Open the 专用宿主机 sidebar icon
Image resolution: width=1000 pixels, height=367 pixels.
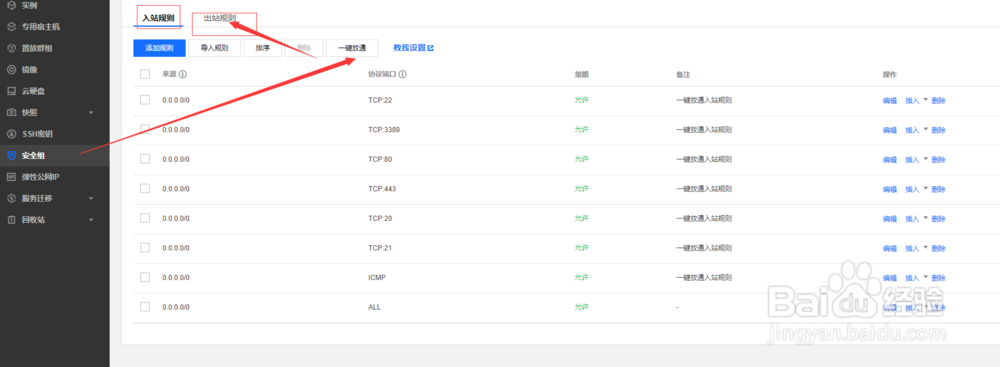11,27
